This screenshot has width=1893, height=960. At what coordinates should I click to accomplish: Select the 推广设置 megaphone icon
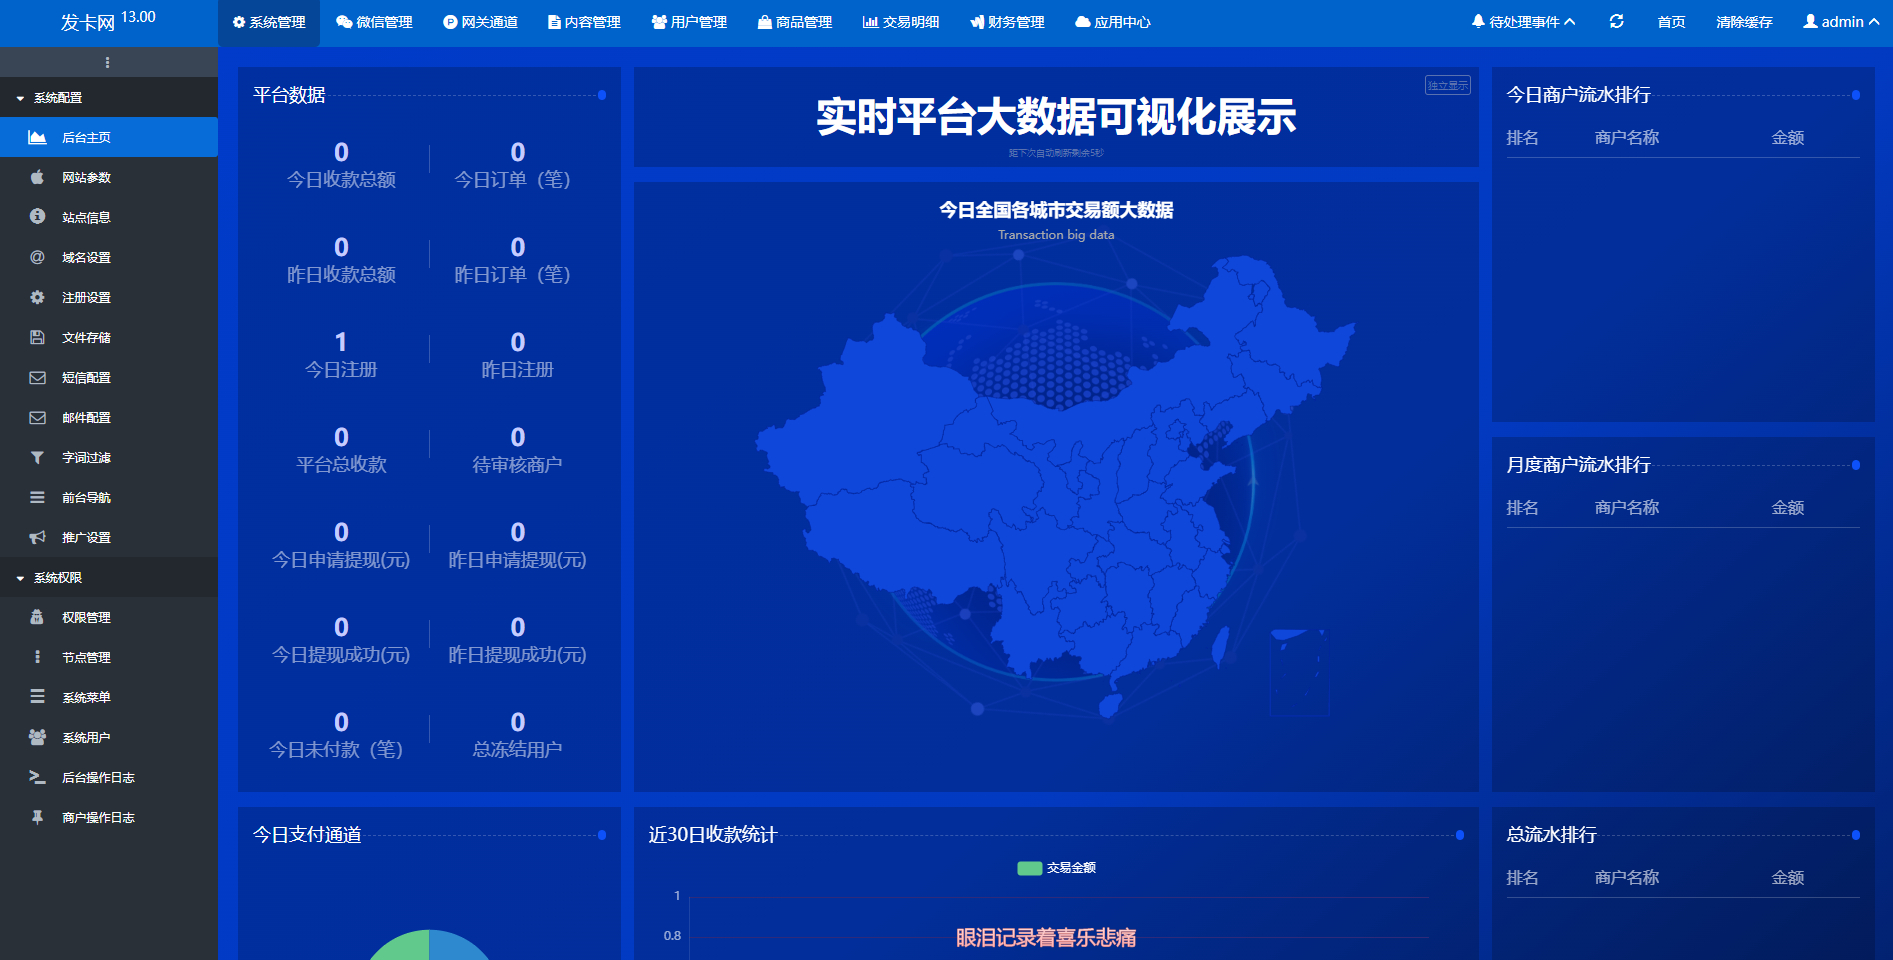point(37,537)
